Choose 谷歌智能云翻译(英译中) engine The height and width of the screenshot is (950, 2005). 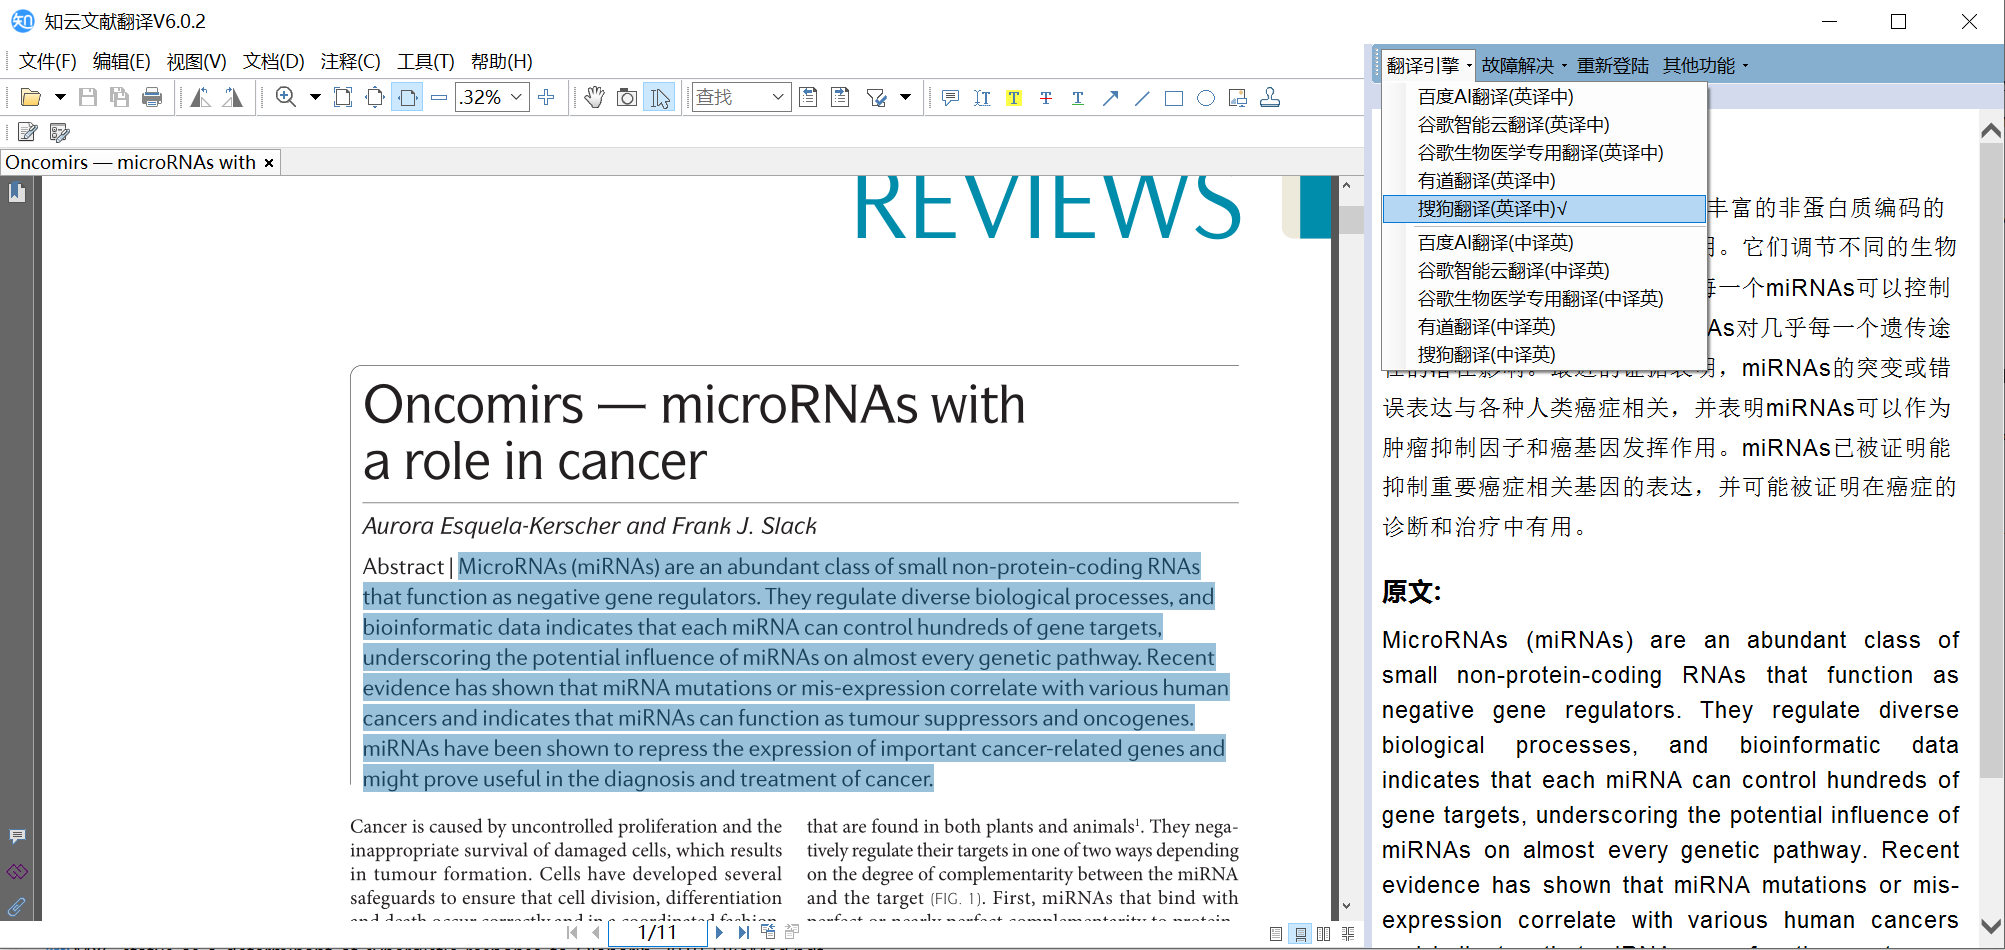click(1544, 125)
